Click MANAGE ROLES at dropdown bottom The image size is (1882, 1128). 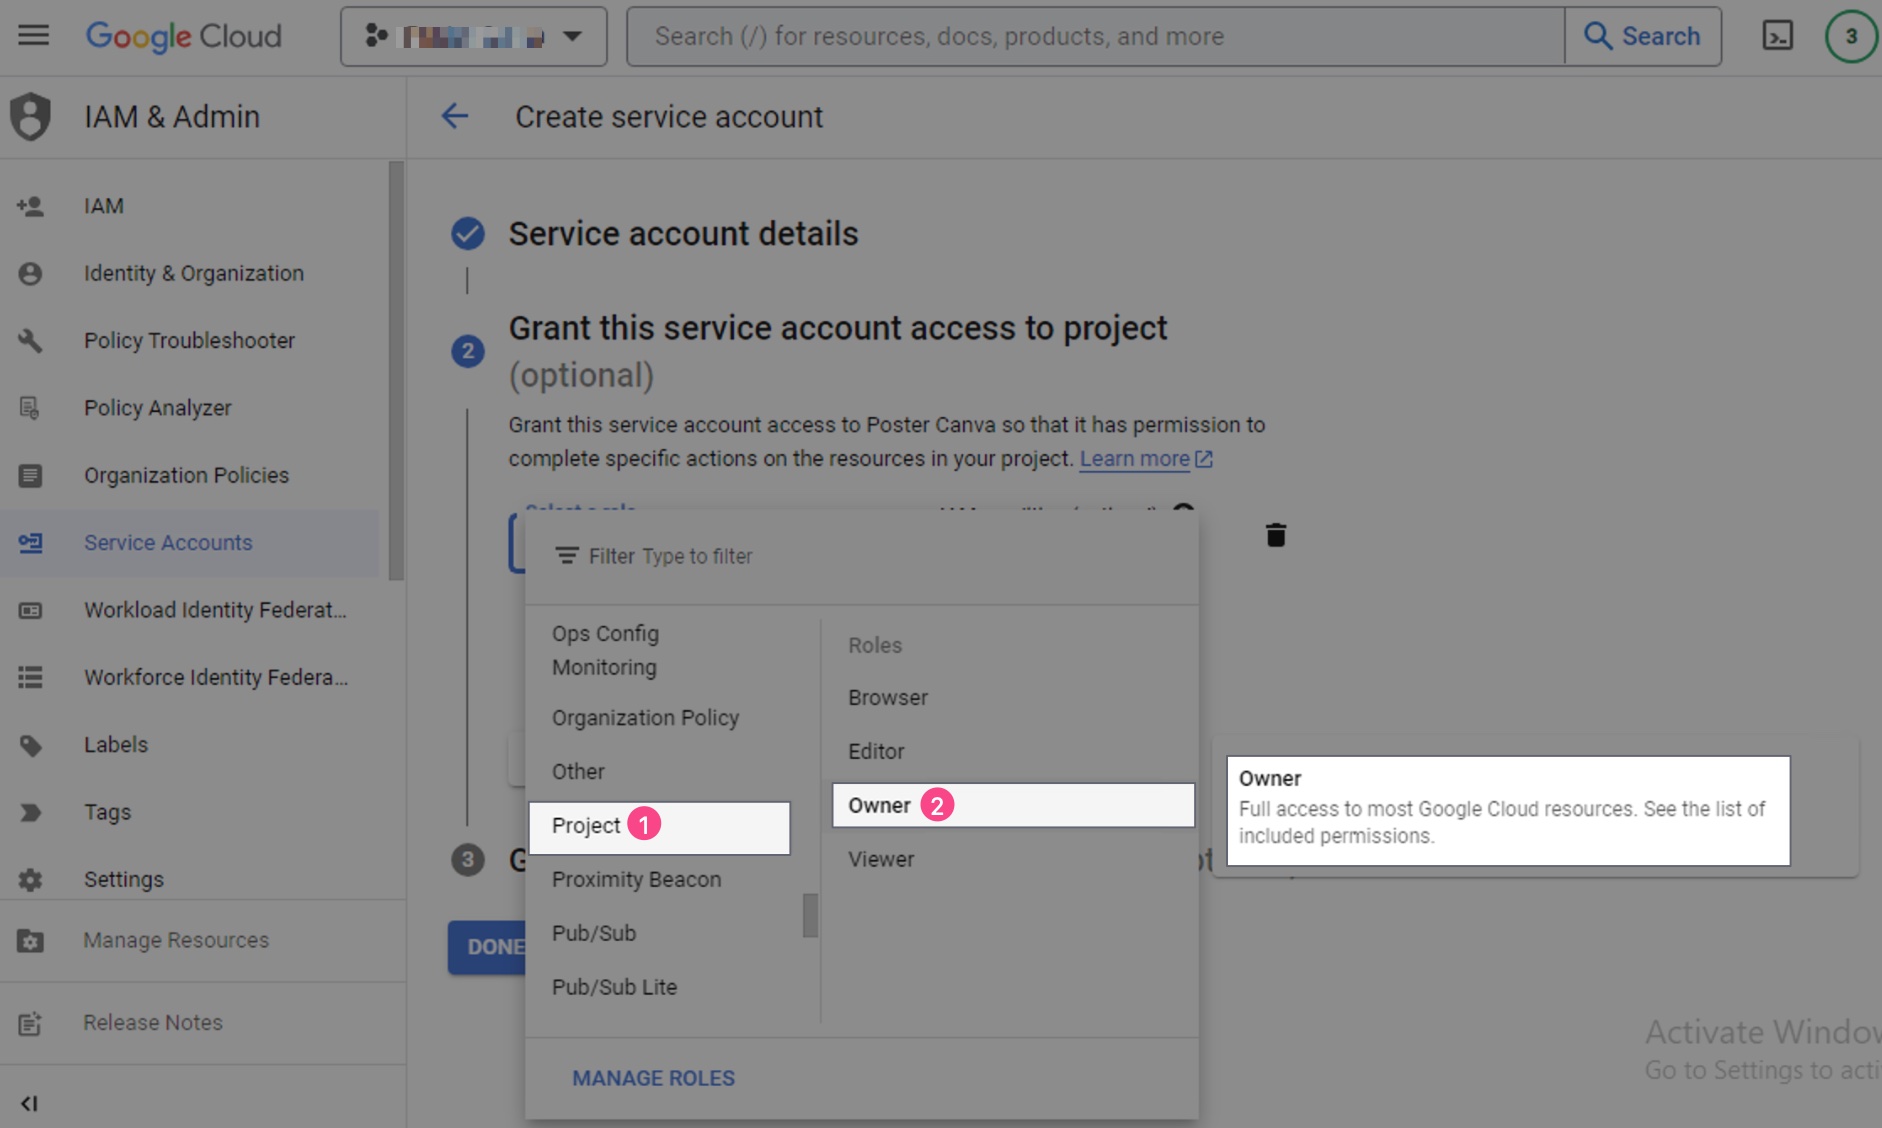(x=653, y=1077)
